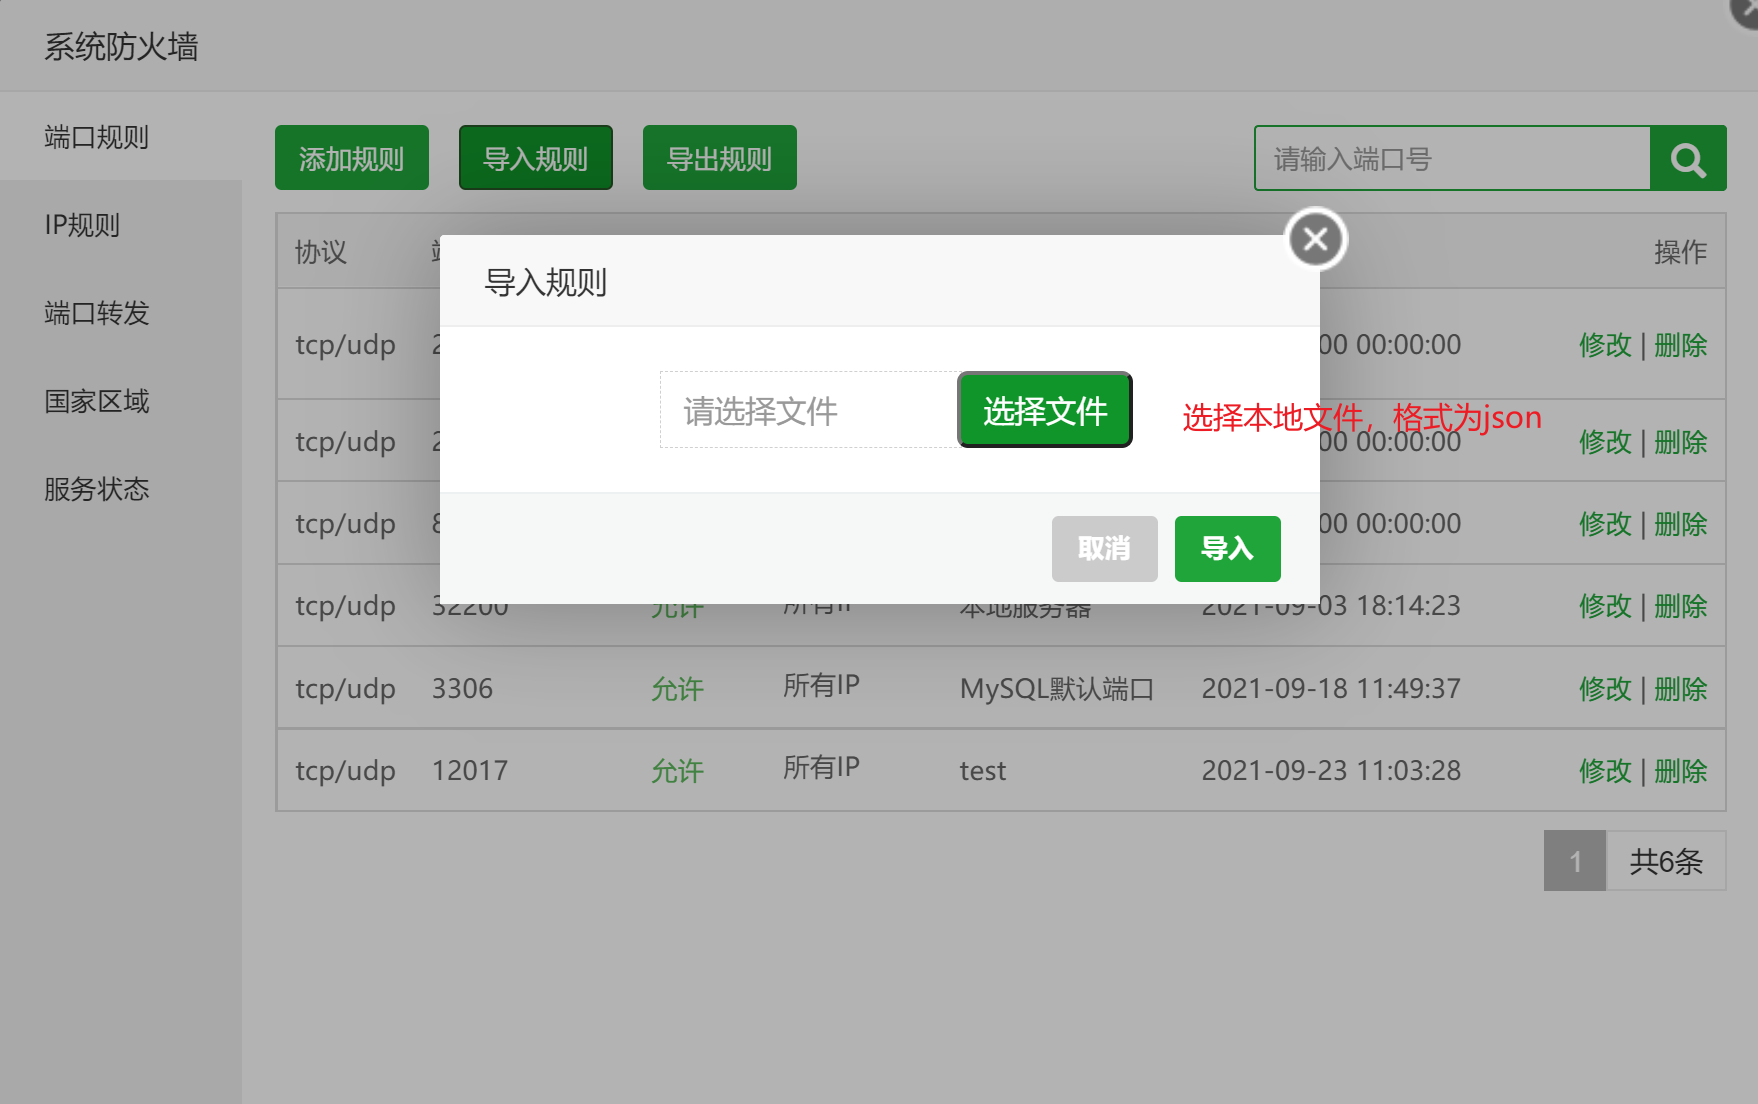
Task: Click 修改 for port 3306 row
Action: pos(1604,689)
